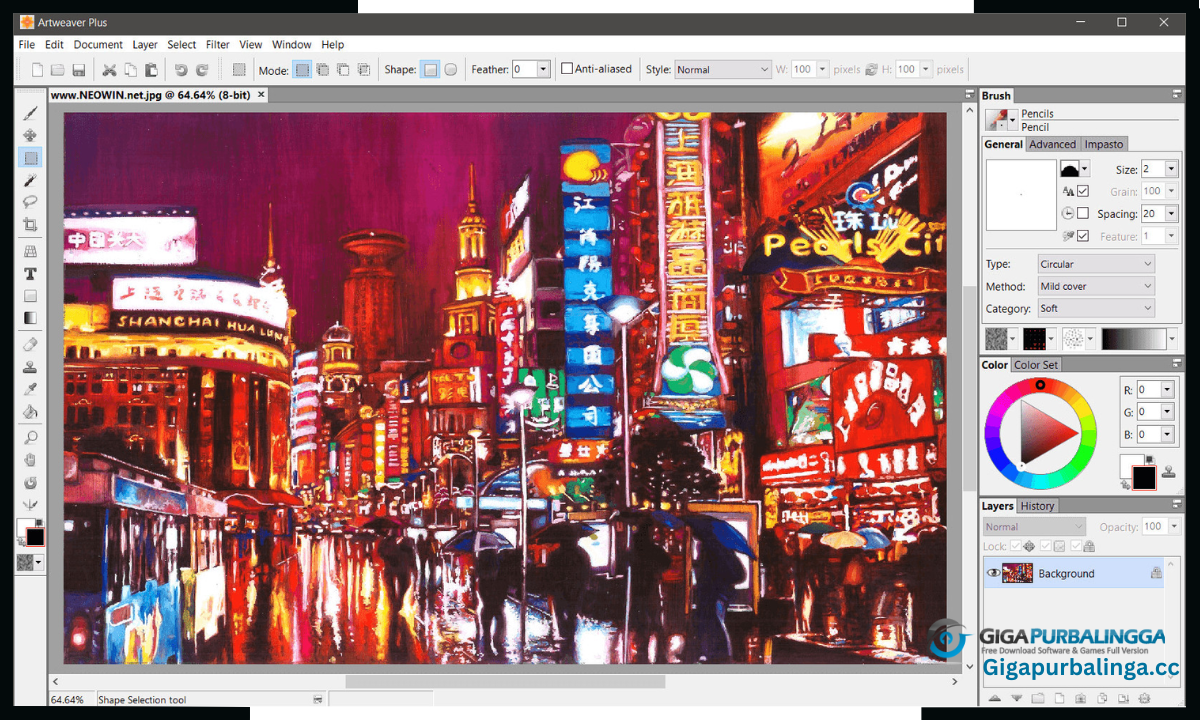This screenshot has width=1200, height=720.
Task: Switch to the Color Set tab
Action: (1036, 365)
